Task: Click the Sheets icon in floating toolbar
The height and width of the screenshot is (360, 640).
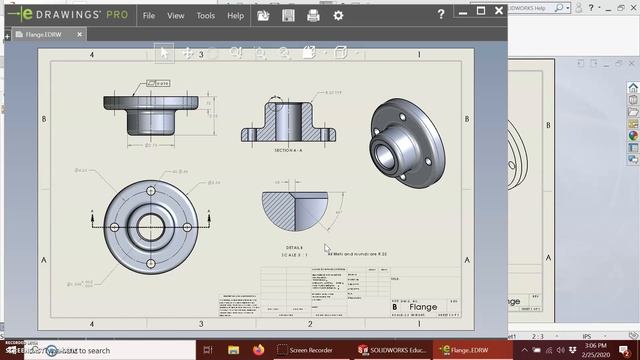Action: [309, 53]
